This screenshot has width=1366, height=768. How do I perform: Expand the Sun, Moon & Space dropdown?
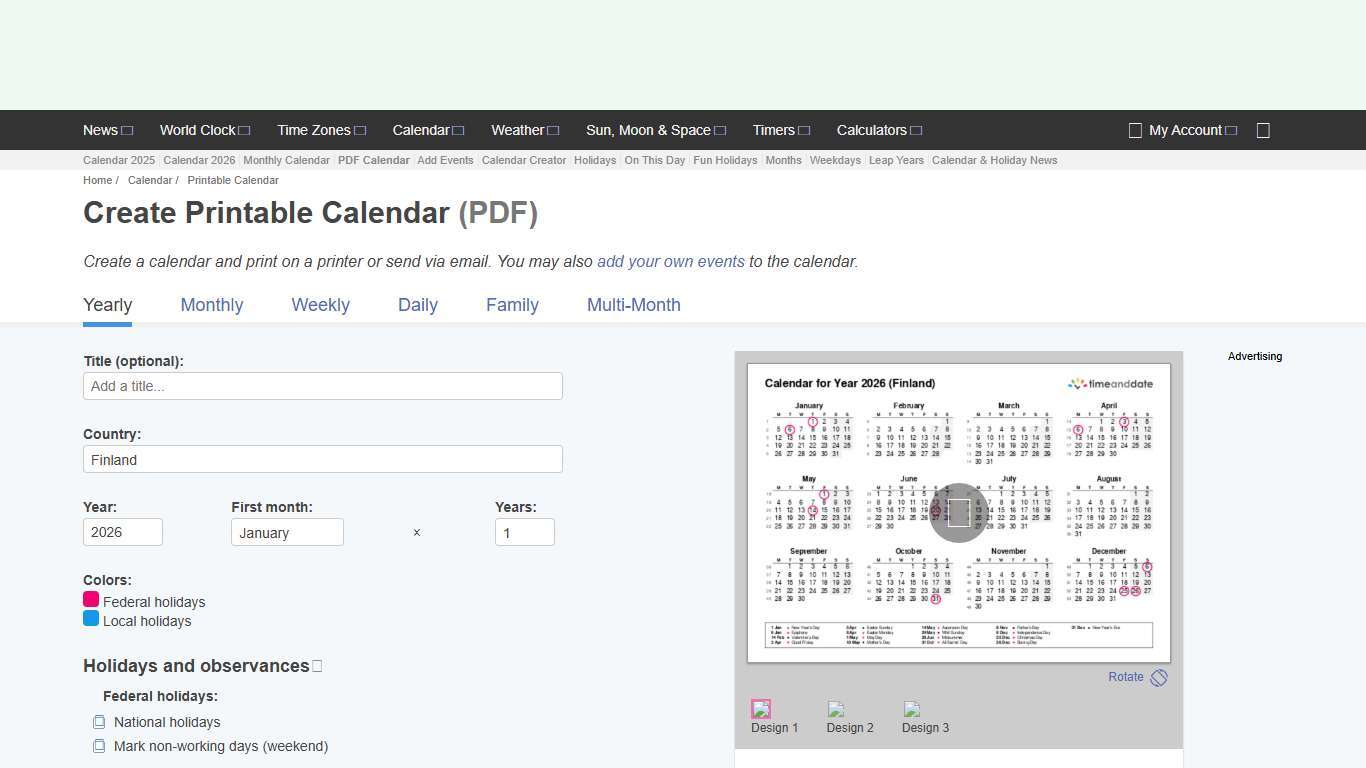coord(717,130)
